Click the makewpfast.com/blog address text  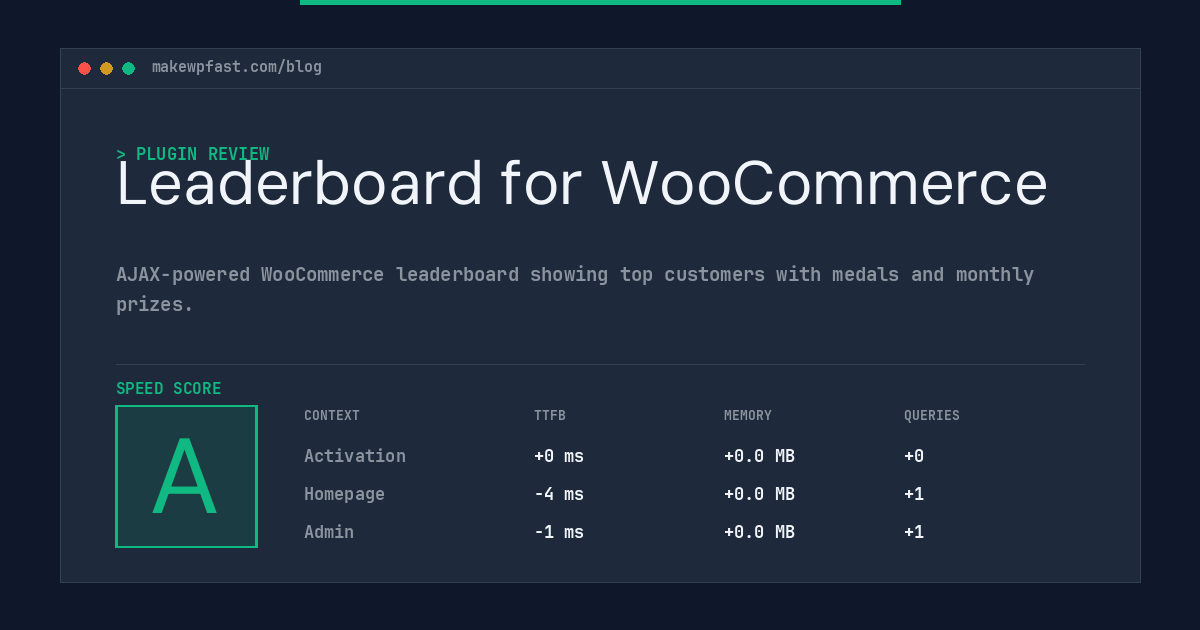point(237,67)
